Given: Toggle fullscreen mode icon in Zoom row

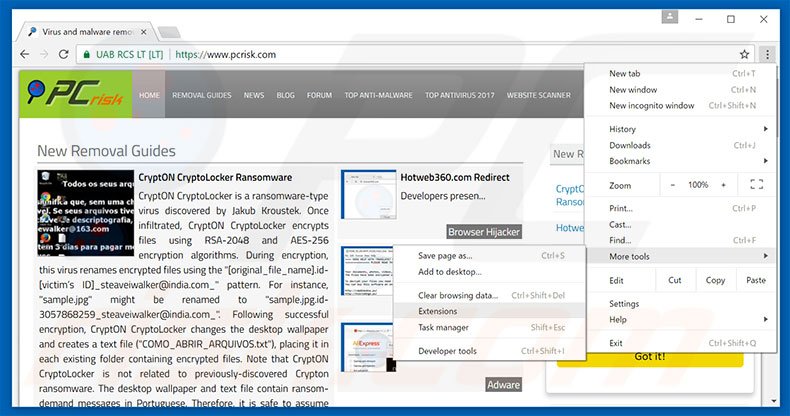Looking at the screenshot, I should point(756,185).
